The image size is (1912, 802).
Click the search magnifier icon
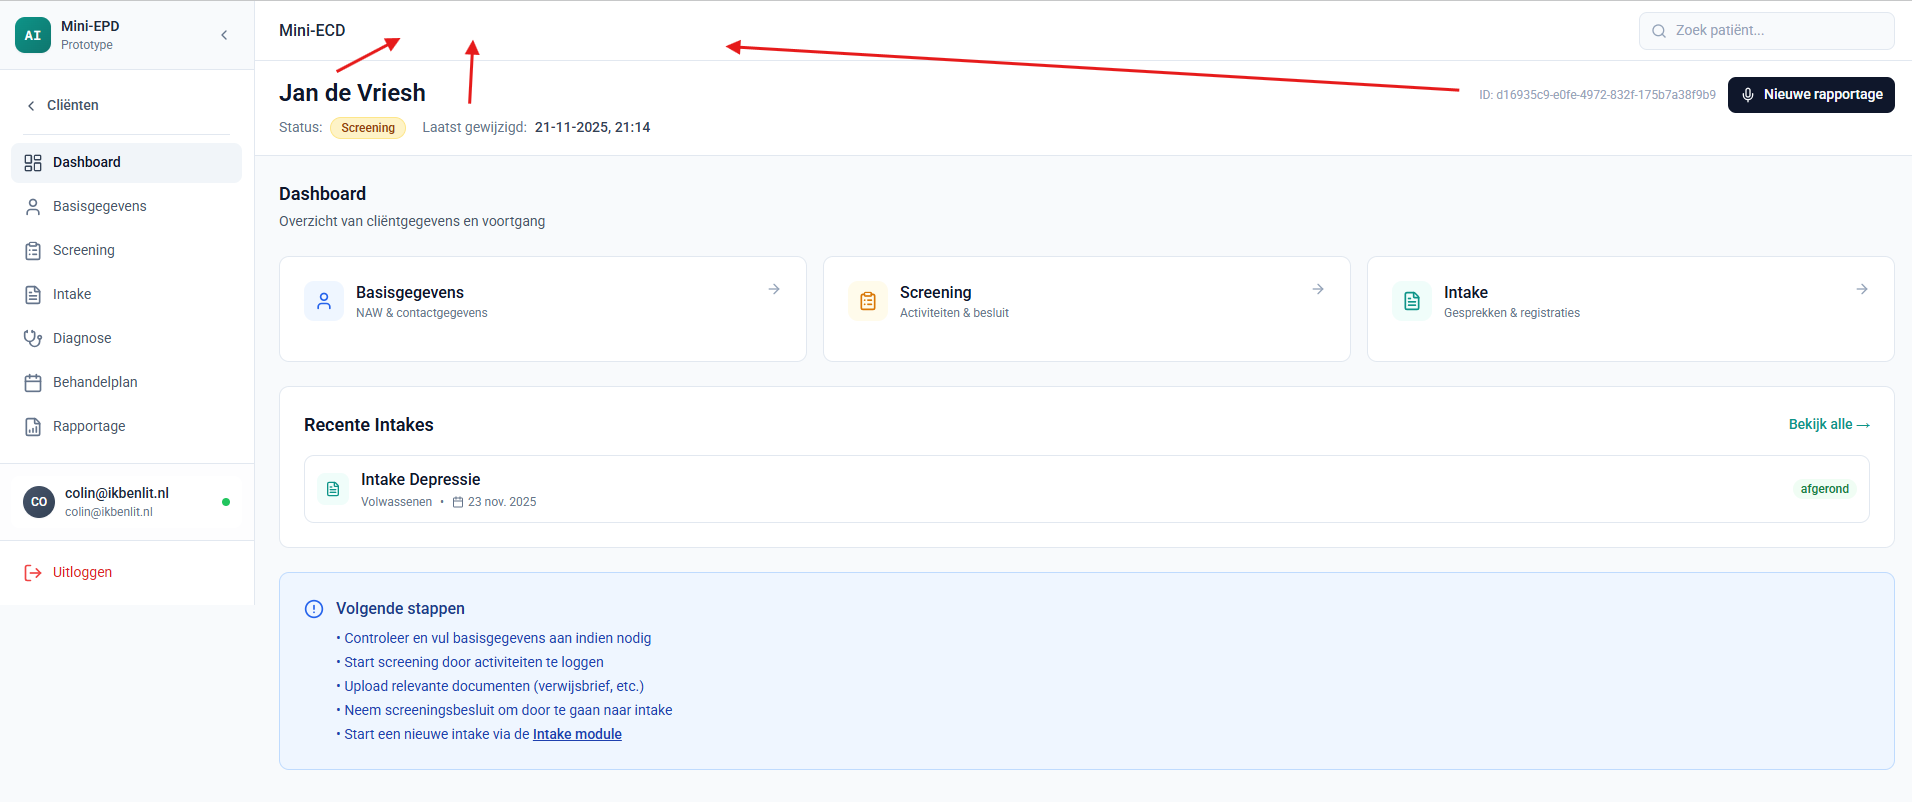pyautogui.click(x=1659, y=31)
